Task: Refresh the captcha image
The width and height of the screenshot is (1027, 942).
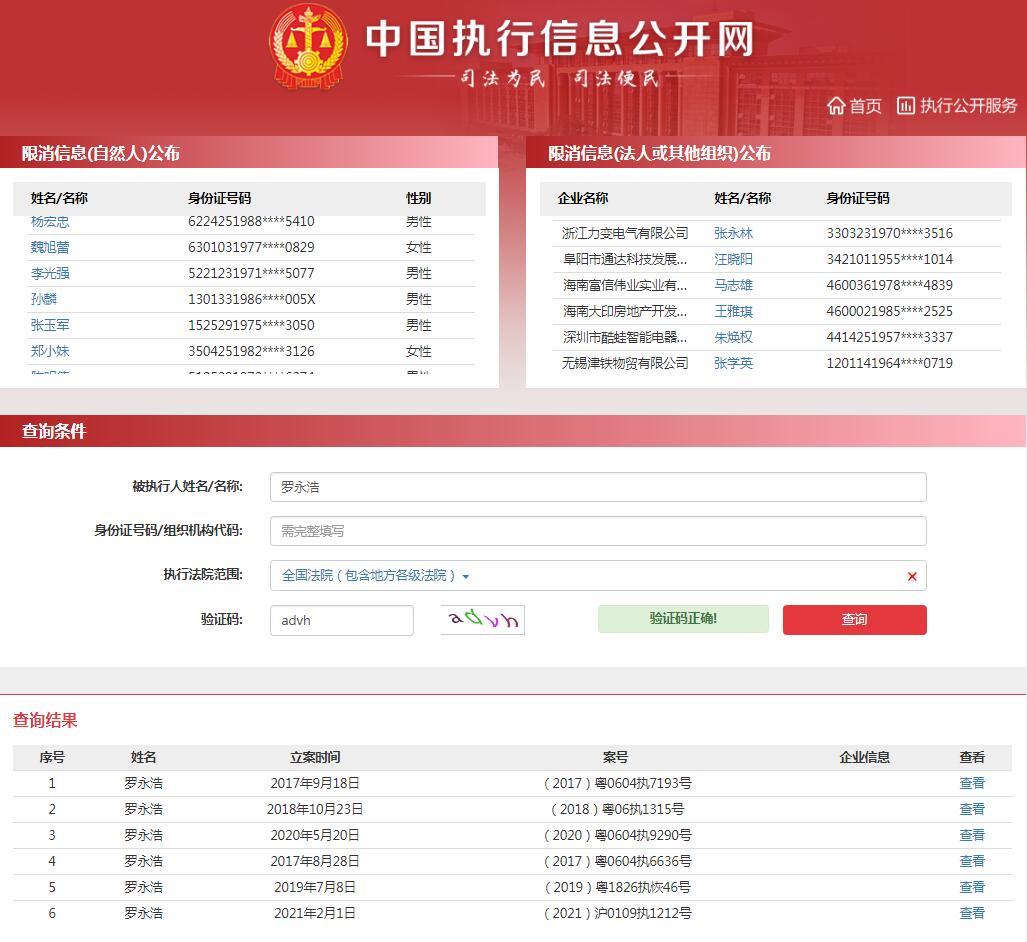Action: tap(483, 620)
